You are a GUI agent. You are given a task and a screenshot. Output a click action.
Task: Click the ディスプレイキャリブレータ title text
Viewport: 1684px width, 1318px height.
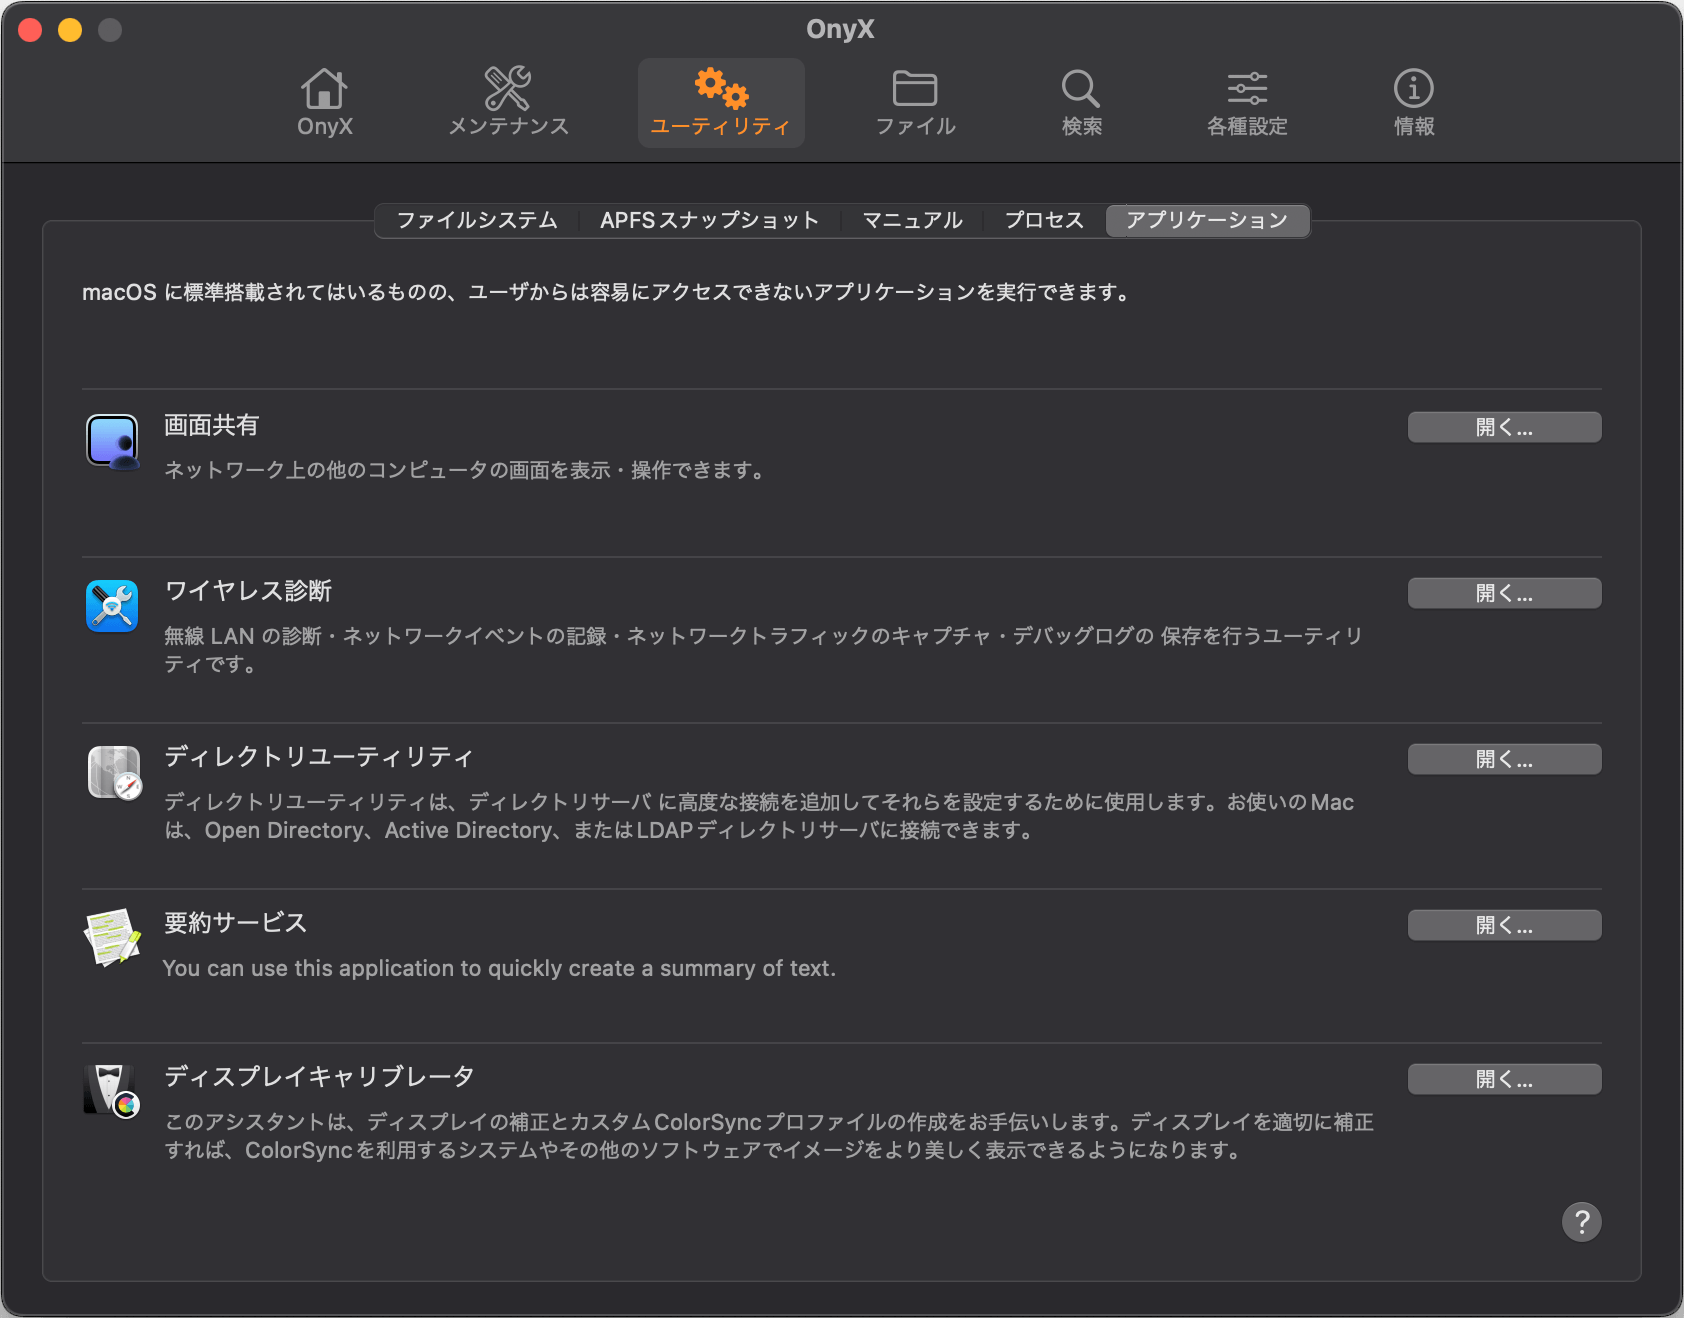click(319, 1077)
